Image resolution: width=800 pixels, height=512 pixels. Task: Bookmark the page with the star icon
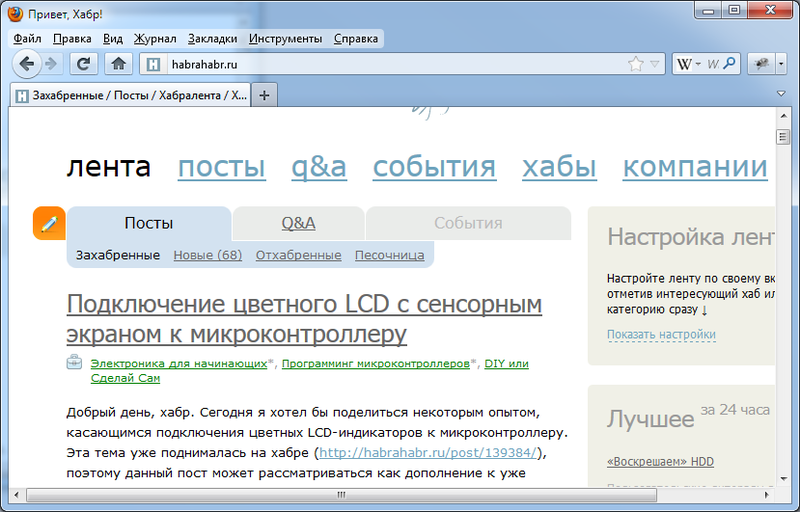tap(636, 64)
